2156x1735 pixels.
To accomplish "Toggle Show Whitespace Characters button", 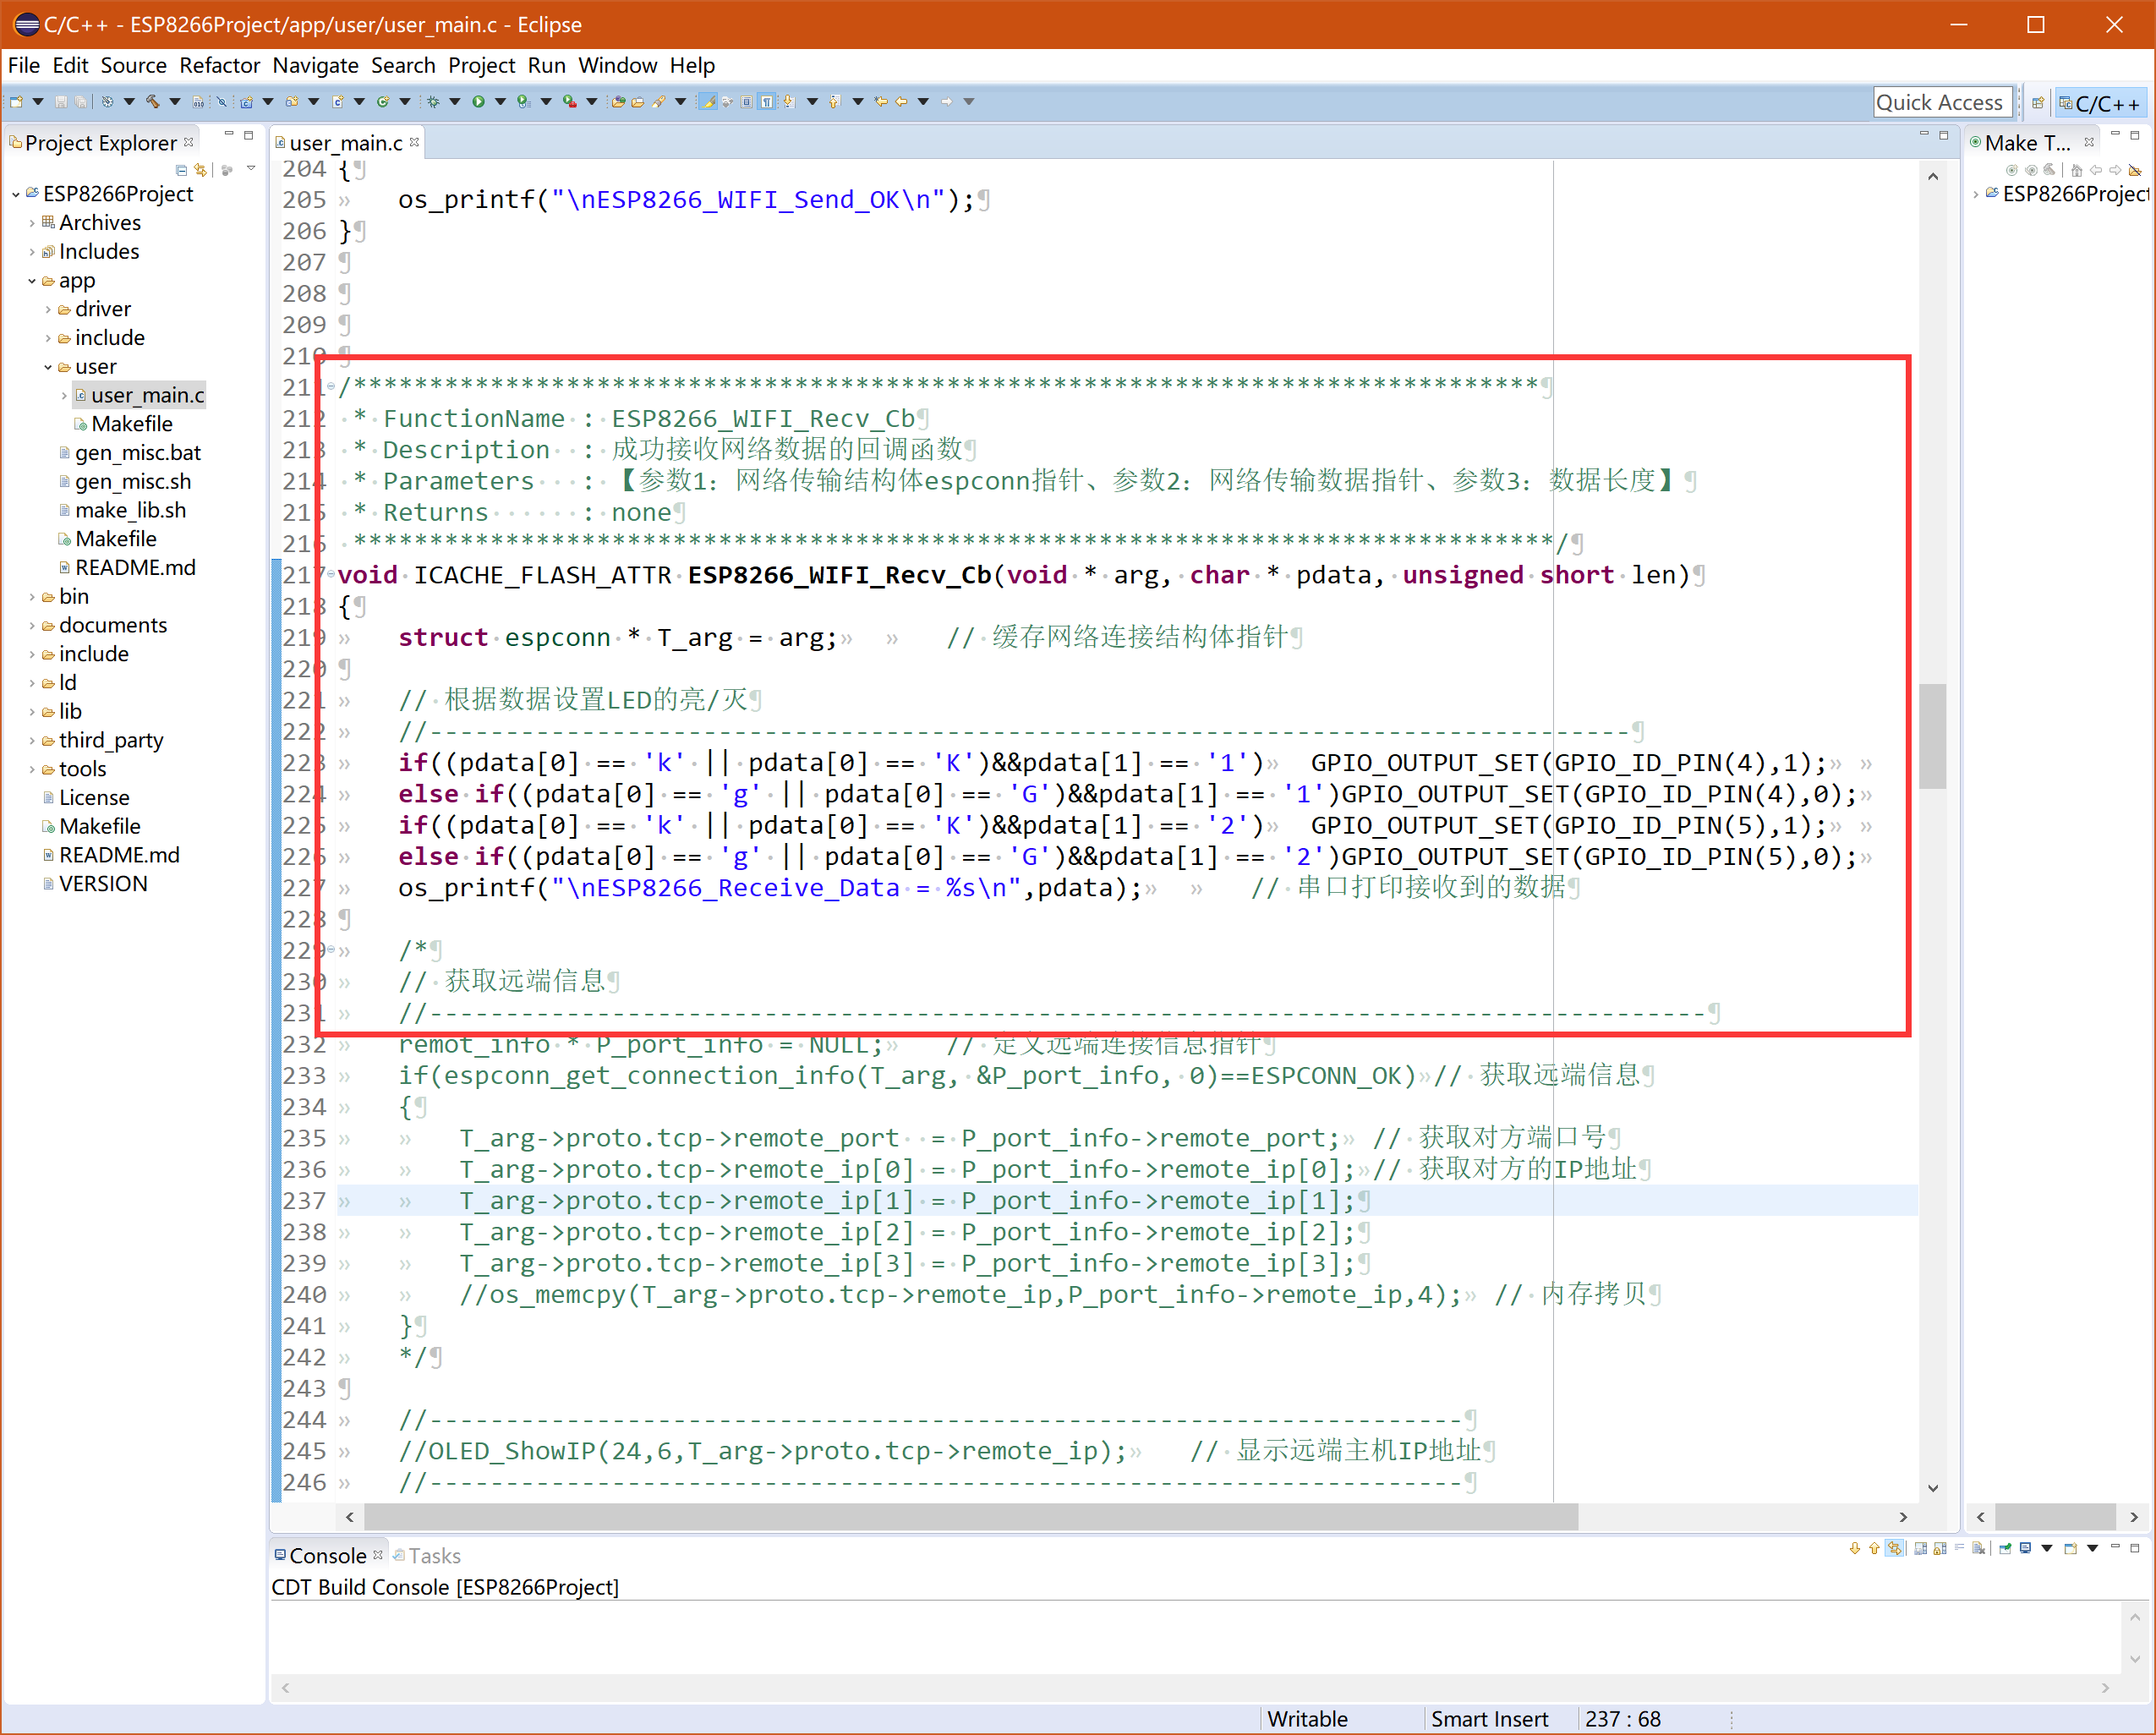I will pos(766,101).
